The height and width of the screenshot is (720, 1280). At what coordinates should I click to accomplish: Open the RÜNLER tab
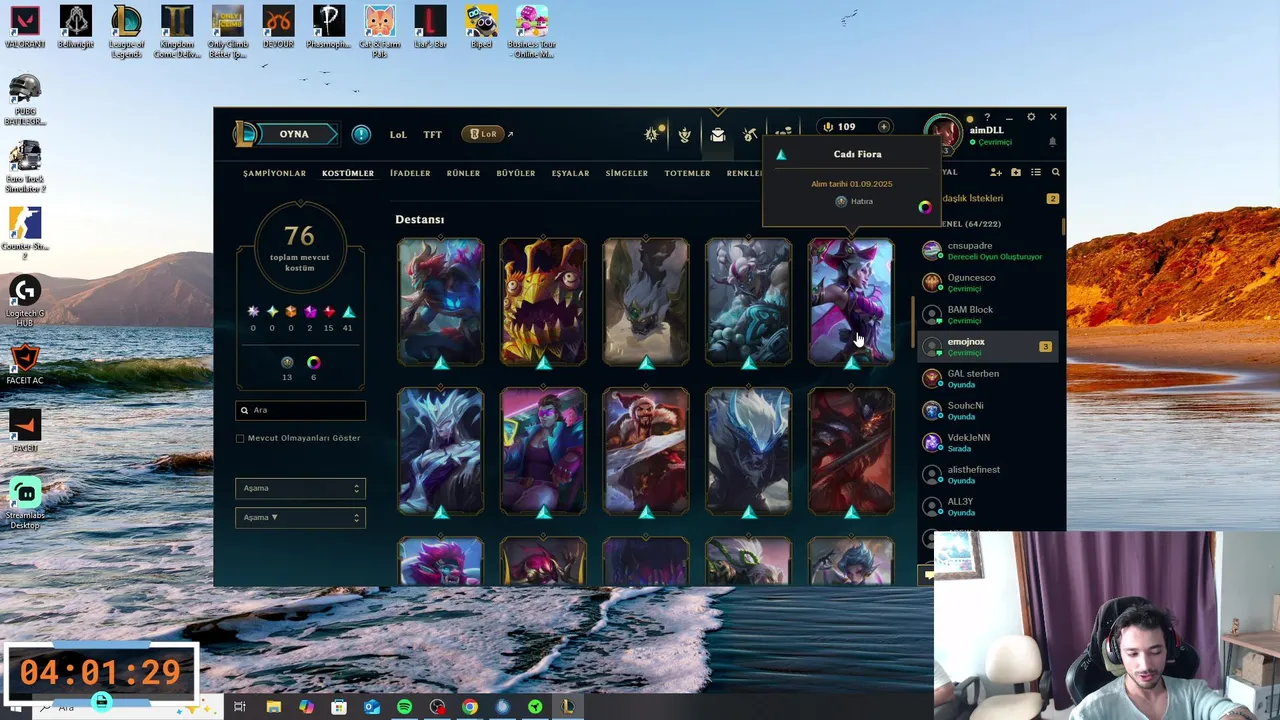coord(463,173)
